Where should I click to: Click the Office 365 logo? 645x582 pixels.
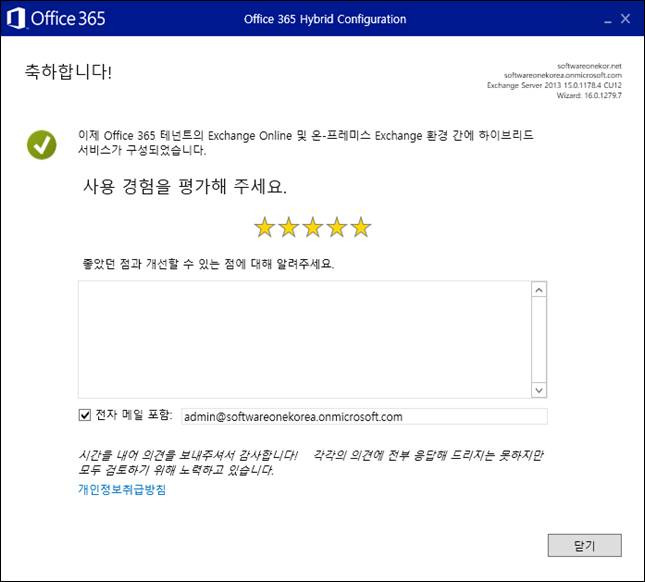point(56,19)
